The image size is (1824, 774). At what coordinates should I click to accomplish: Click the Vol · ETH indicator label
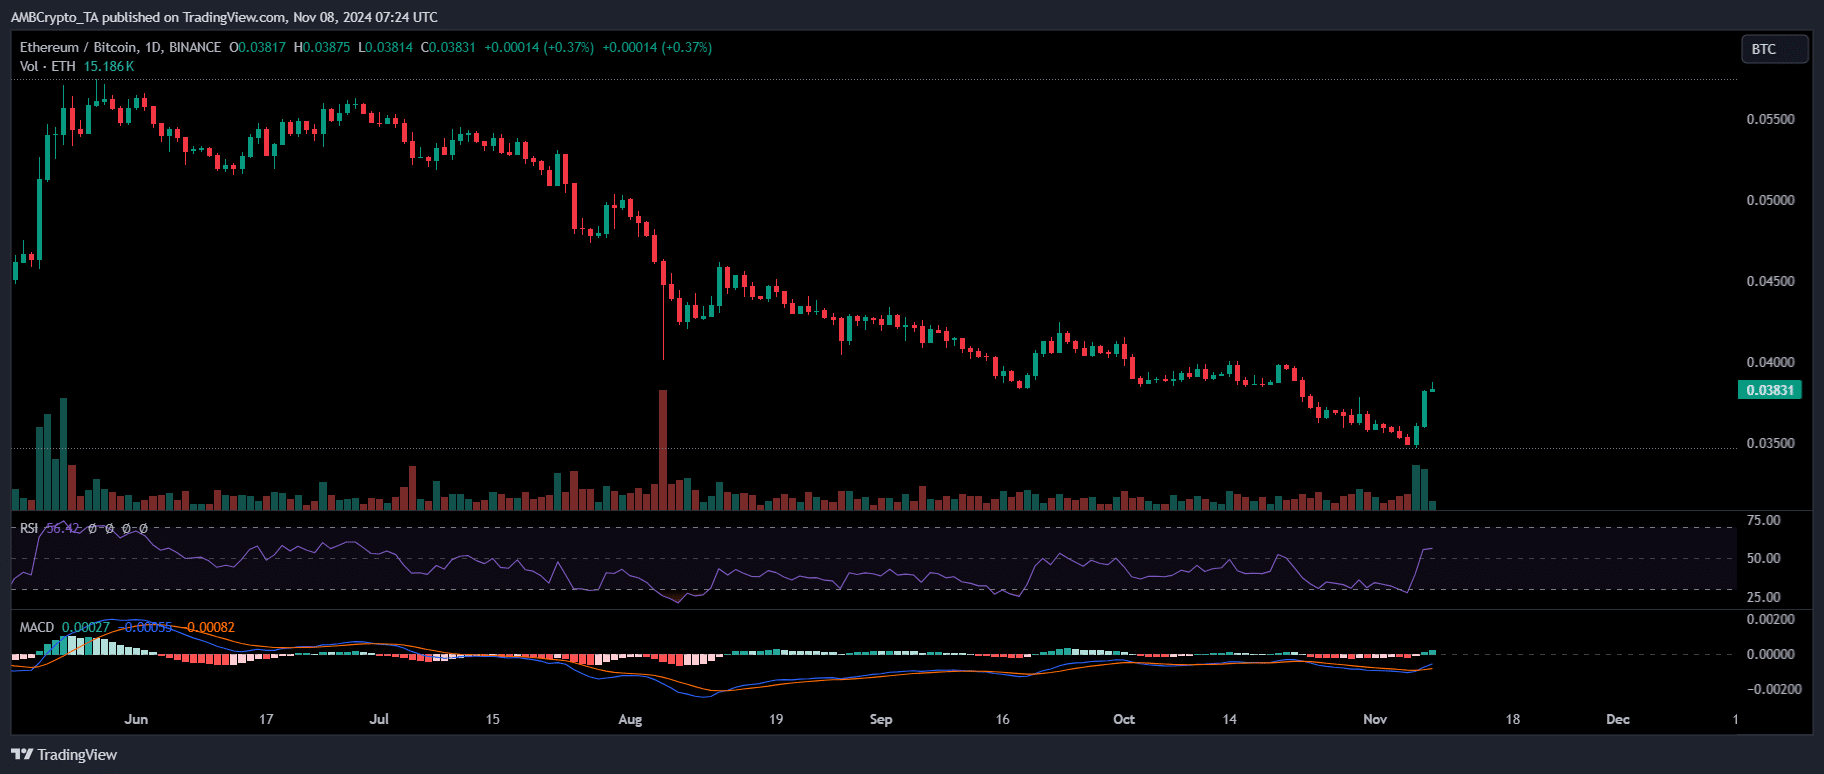(48, 66)
